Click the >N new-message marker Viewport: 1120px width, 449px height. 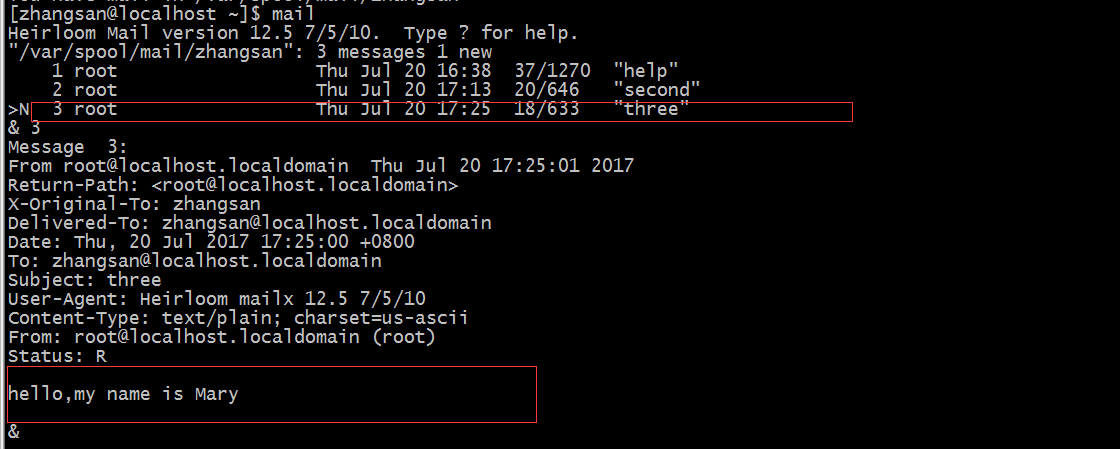coord(19,110)
